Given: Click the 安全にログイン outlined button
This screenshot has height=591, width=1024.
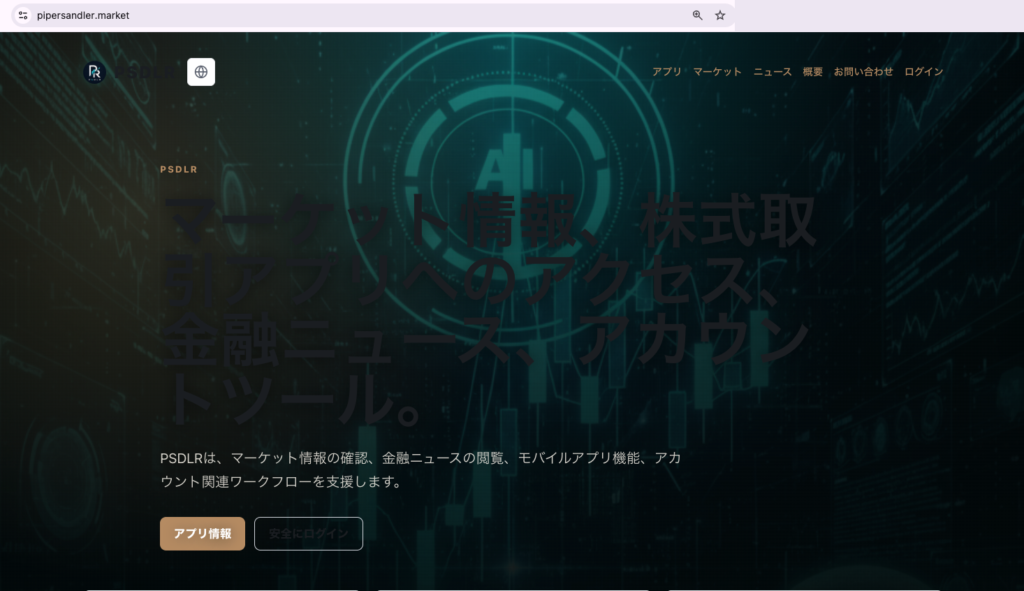Looking at the screenshot, I should point(308,534).
